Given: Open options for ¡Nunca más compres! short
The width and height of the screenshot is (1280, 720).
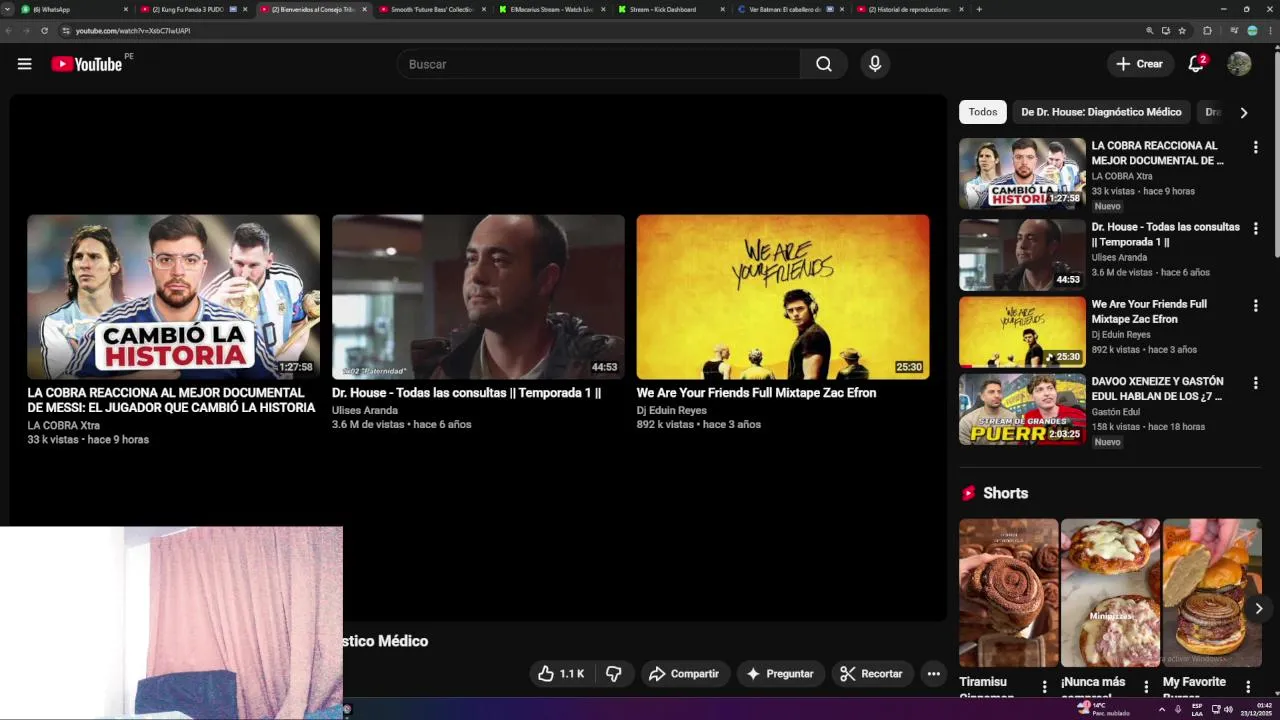Looking at the screenshot, I should (1146, 687).
